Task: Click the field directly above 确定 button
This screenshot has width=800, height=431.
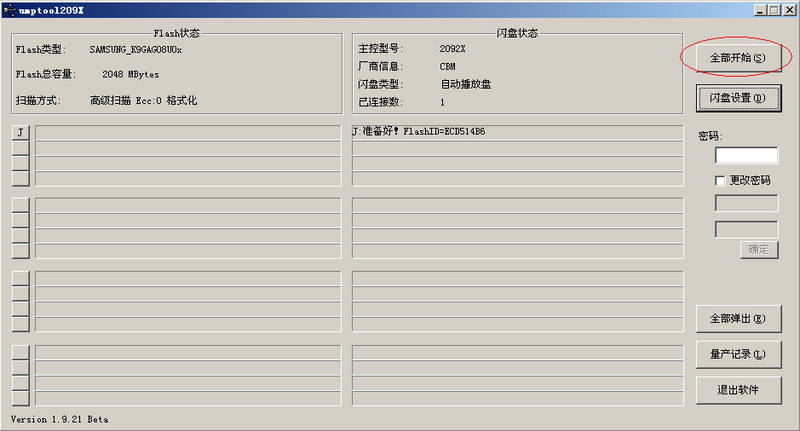Action: [746, 229]
